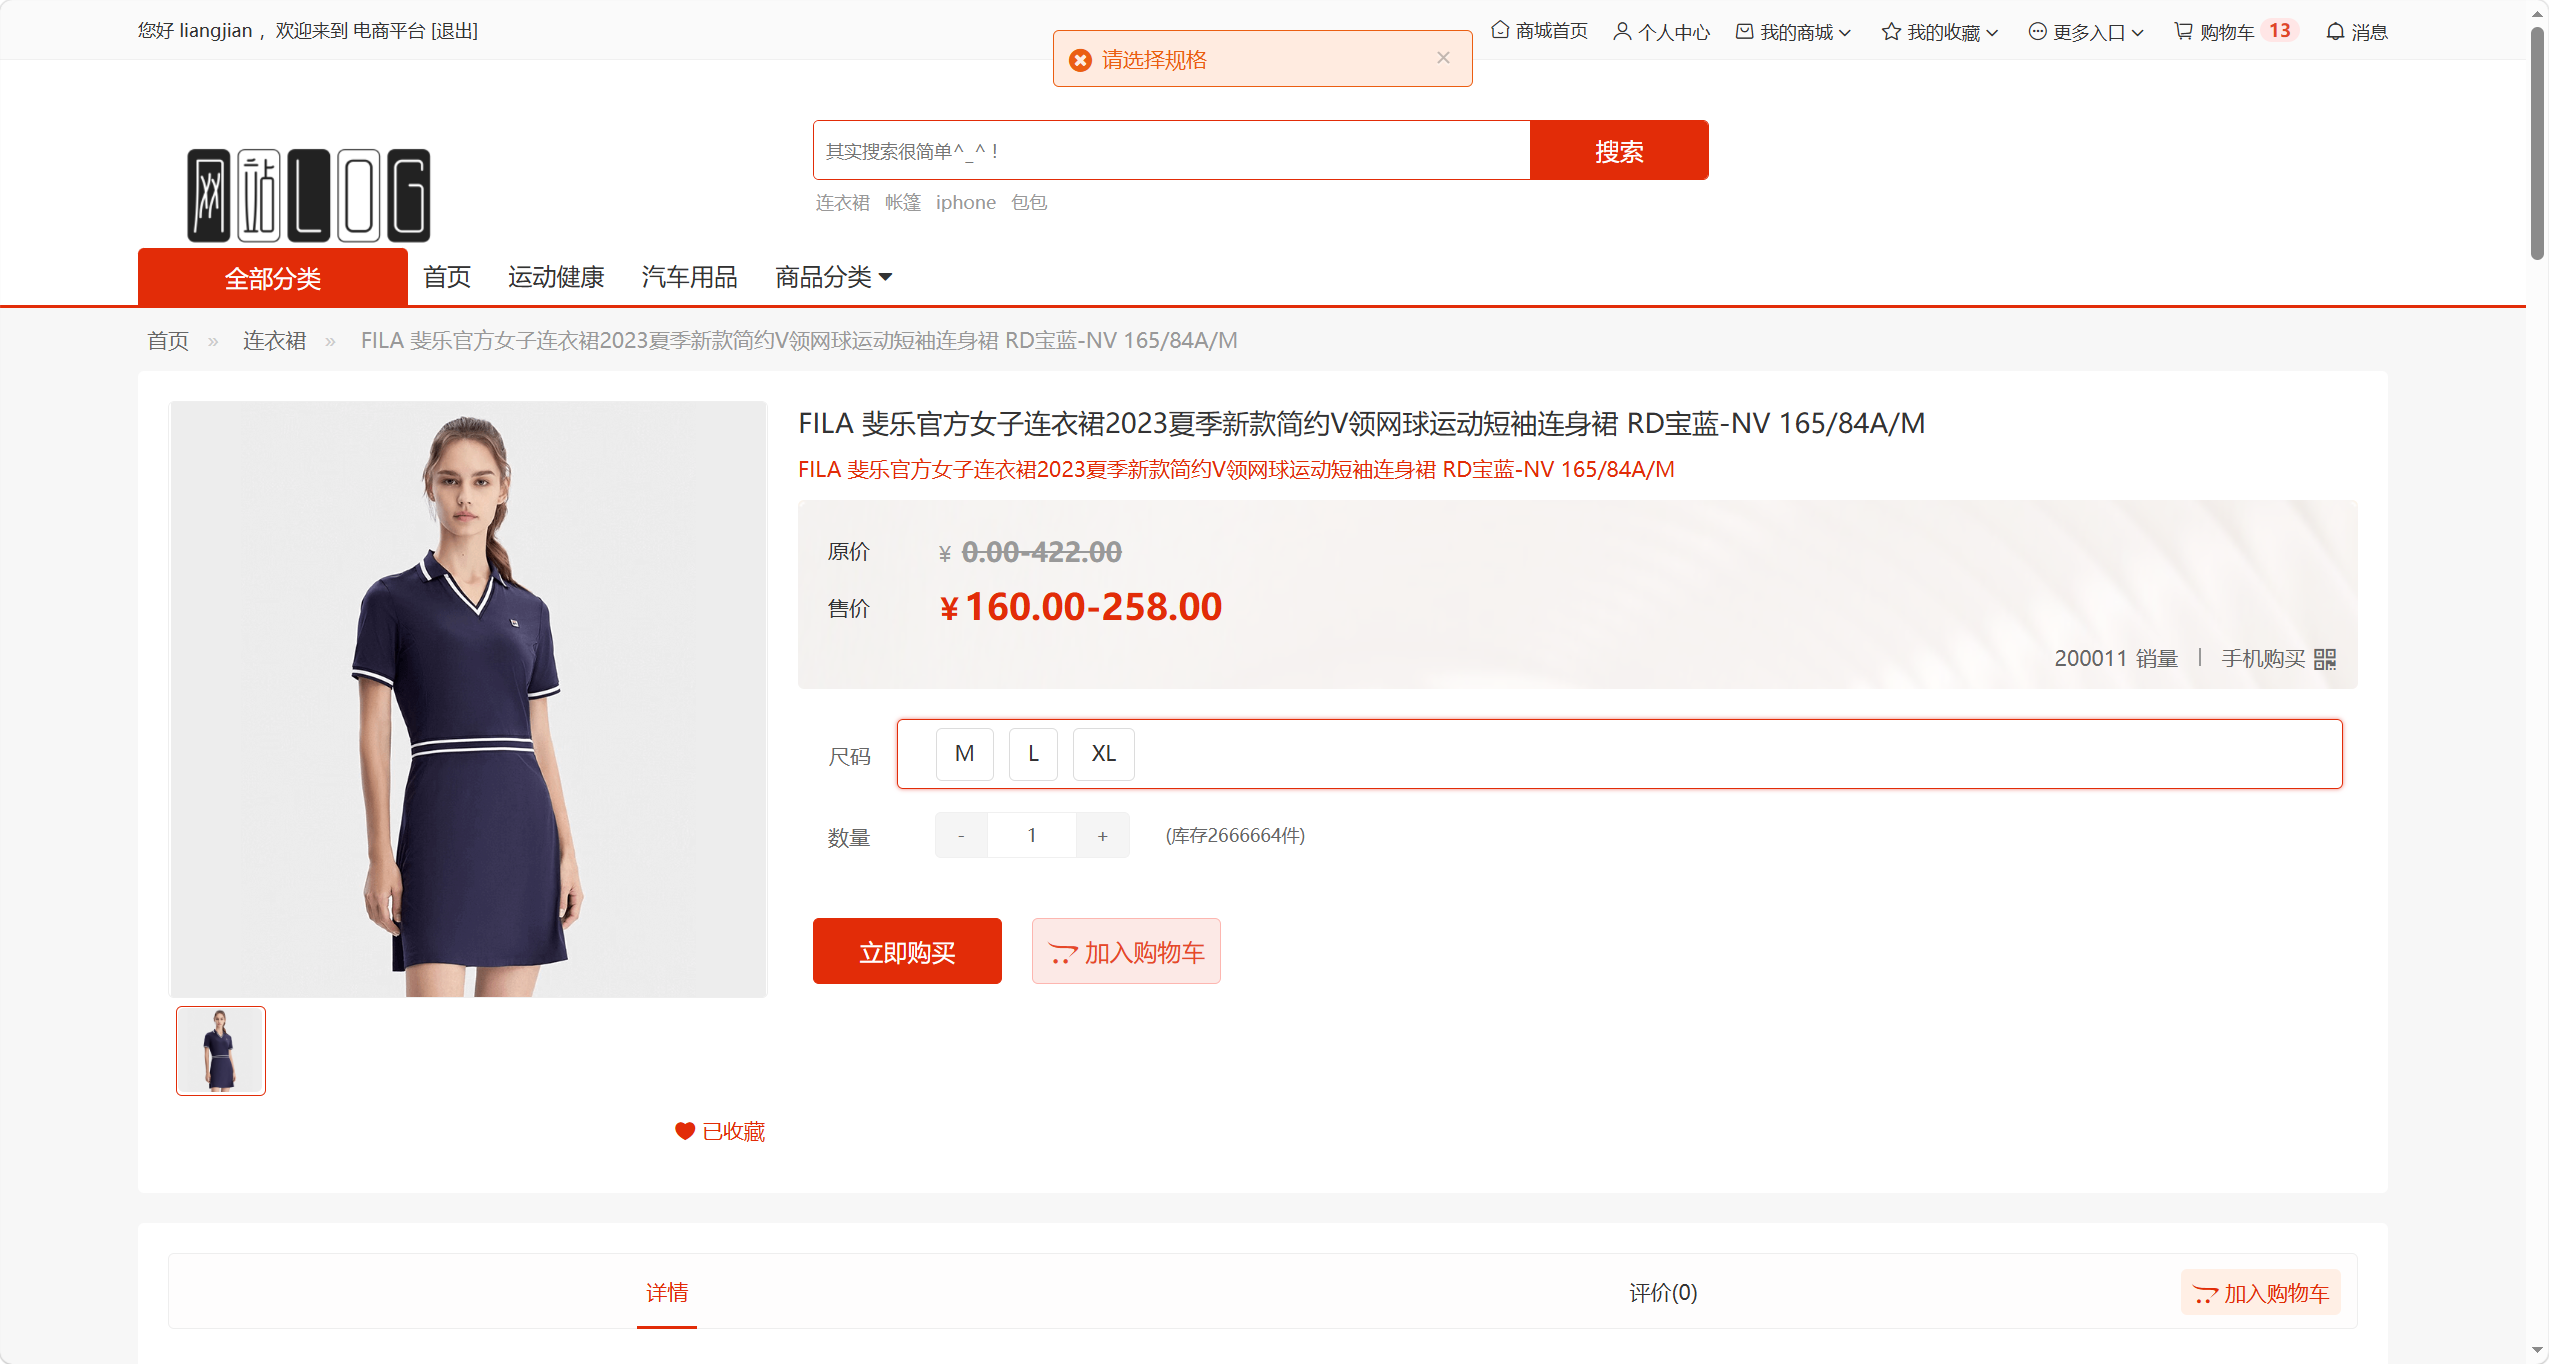Click the red heart 已收藏 icon
The image size is (2549, 1364).
(684, 1131)
